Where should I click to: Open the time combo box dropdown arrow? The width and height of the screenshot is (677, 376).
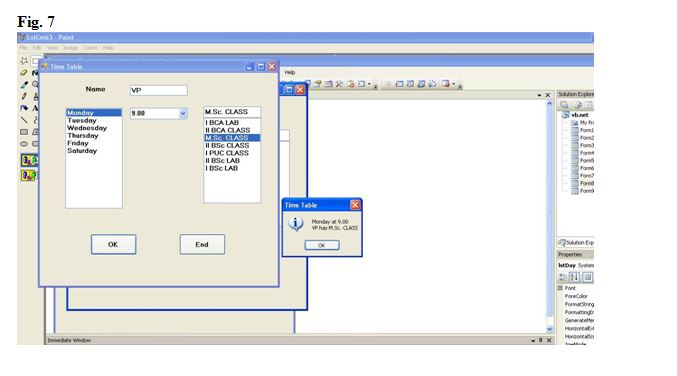[x=183, y=114]
